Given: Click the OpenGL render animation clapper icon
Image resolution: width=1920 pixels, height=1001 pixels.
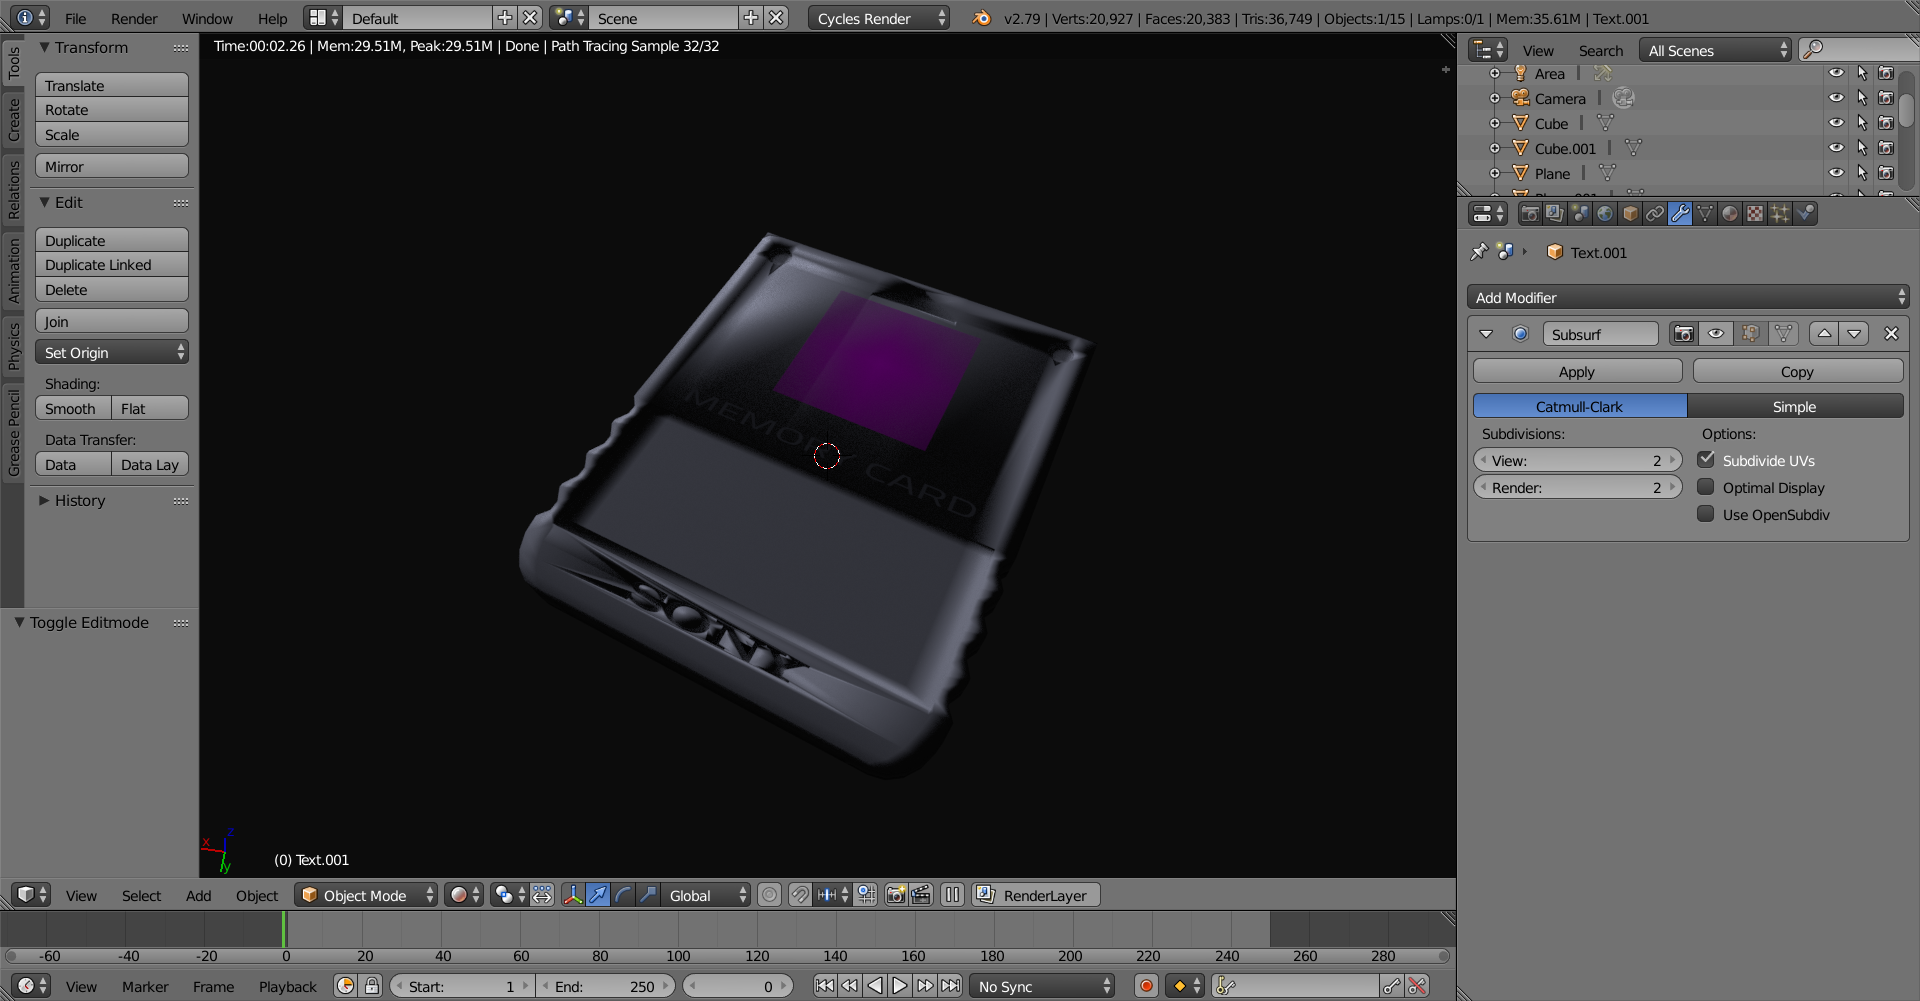Looking at the screenshot, I should pyautogui.click(x=921, y=895).
